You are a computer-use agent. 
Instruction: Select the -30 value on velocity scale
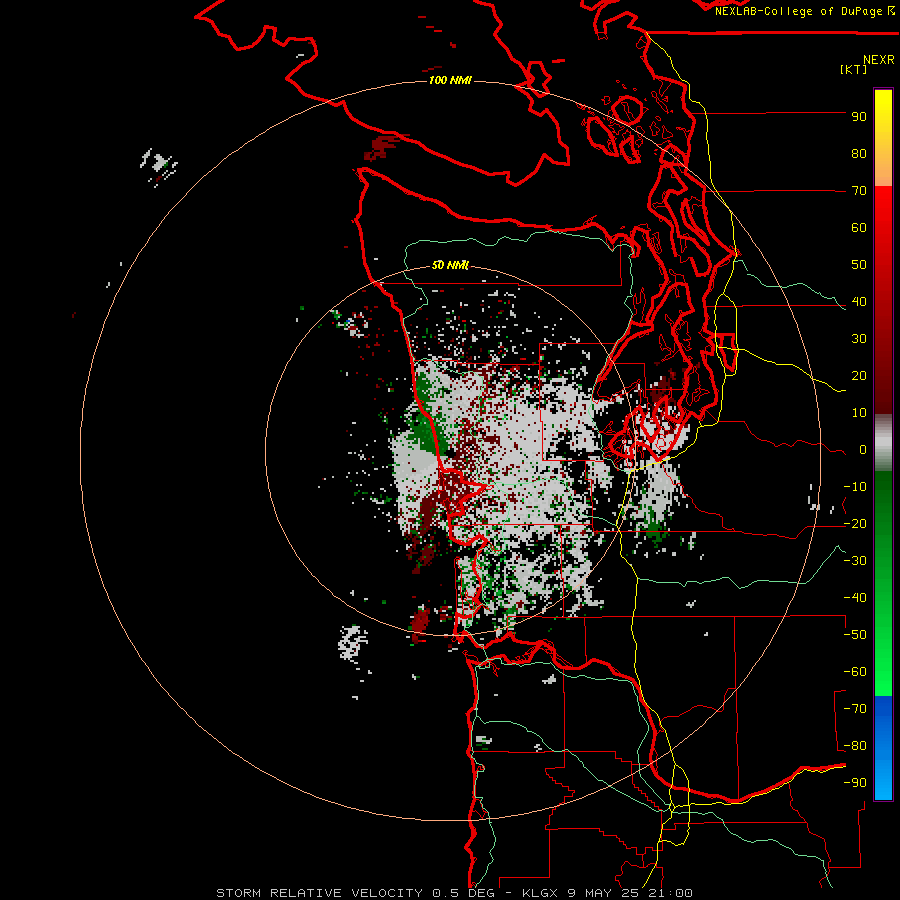[x=855, y=561]
